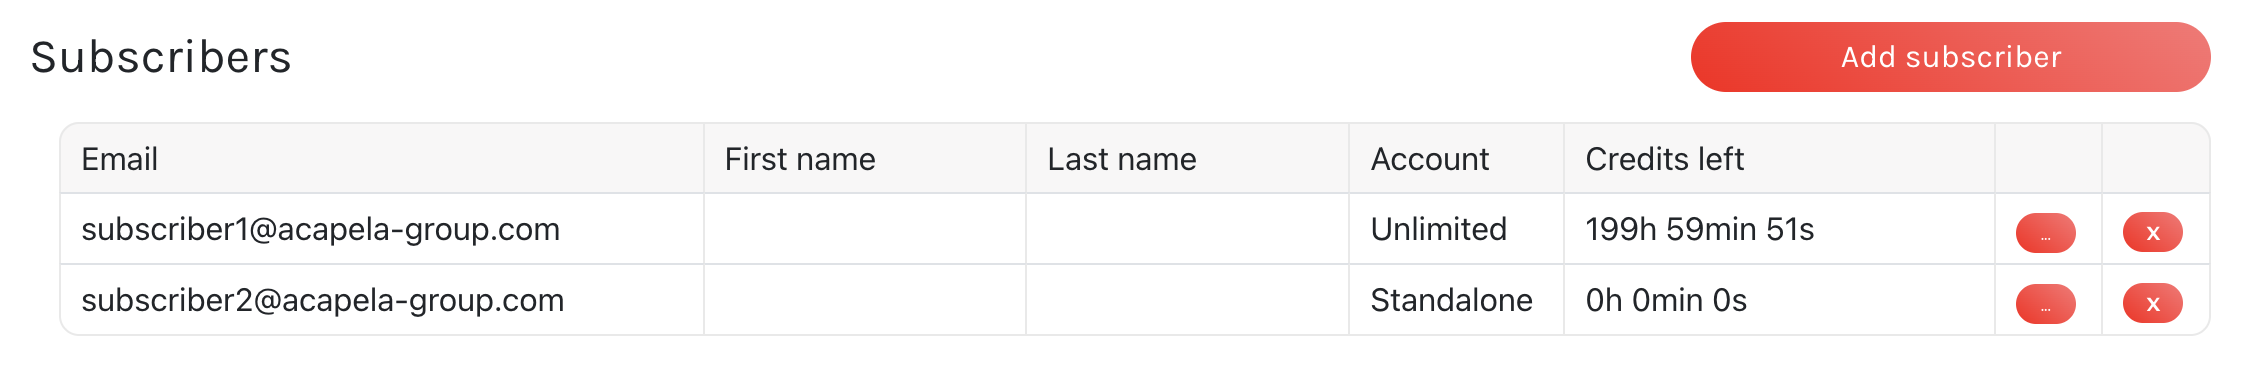The width and height of the screenshot is (2242, 380).
Task: Click the empty first name cell of subscriber2
Action: [865, 300]
